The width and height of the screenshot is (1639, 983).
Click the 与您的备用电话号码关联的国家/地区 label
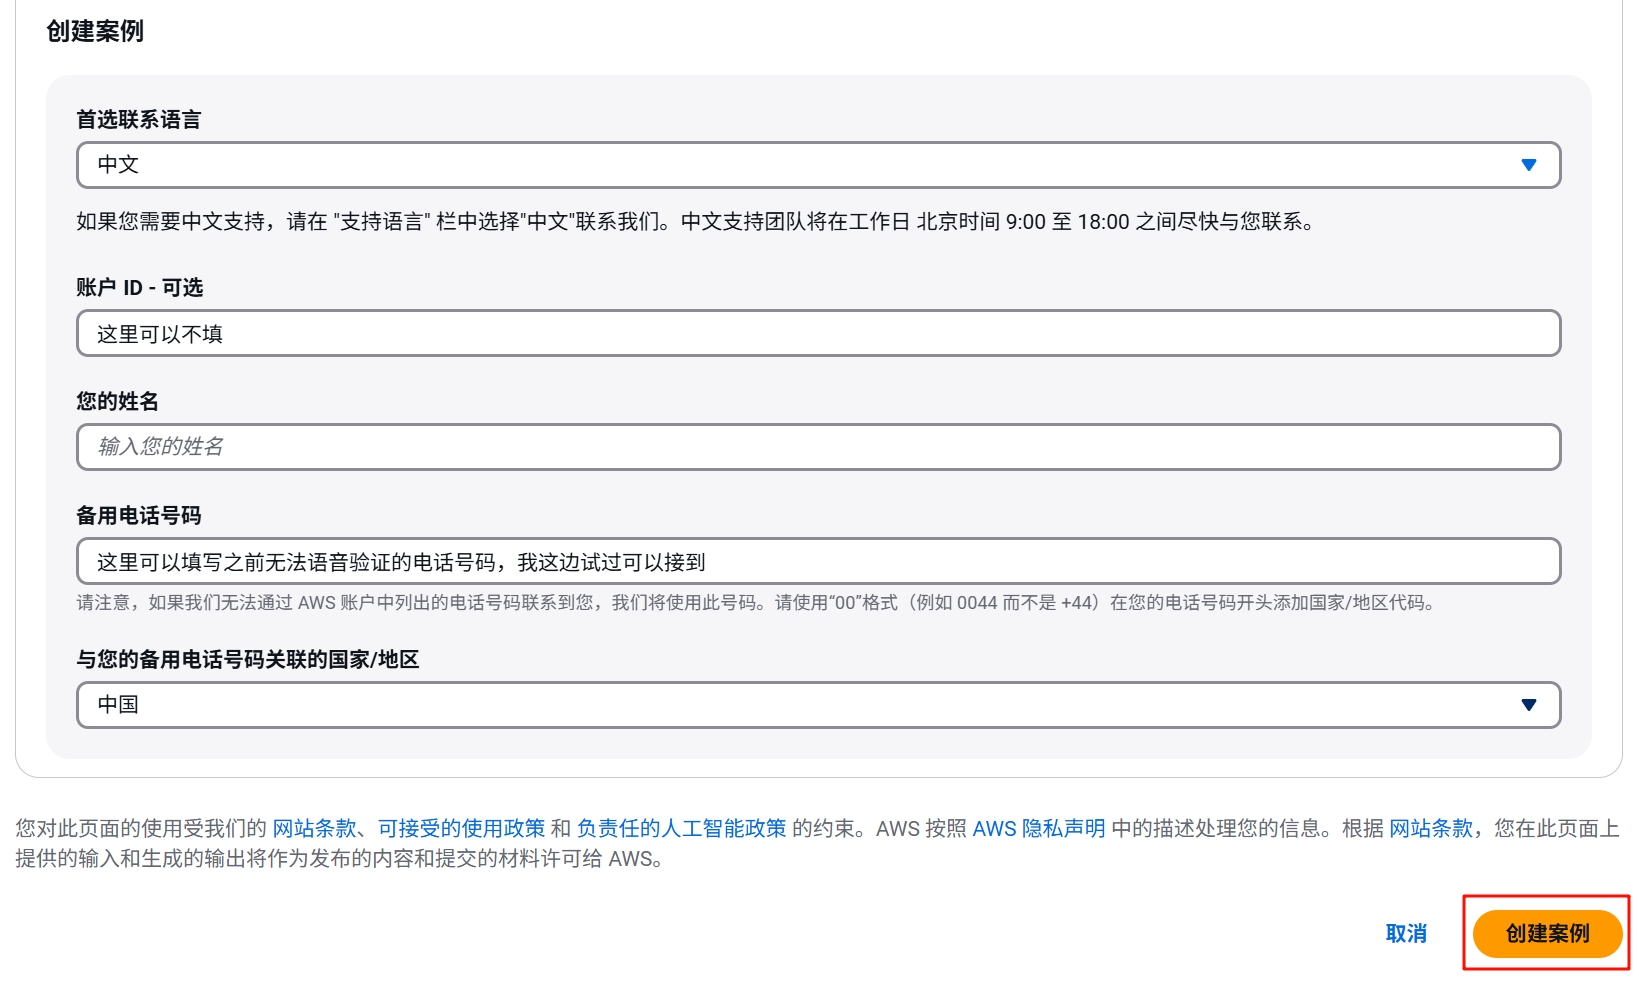[247, 660]
